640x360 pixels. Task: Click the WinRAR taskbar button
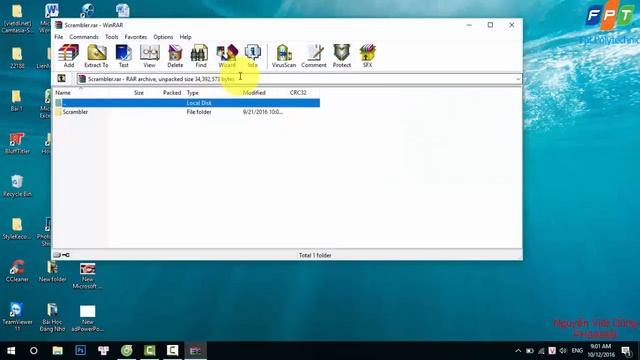[196, 351]
